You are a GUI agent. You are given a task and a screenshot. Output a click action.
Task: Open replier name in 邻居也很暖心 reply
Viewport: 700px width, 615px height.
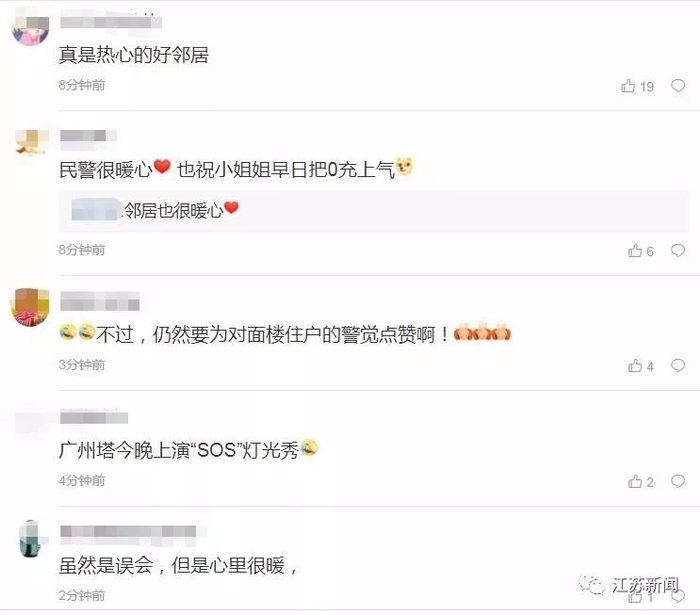click(96, 210)
